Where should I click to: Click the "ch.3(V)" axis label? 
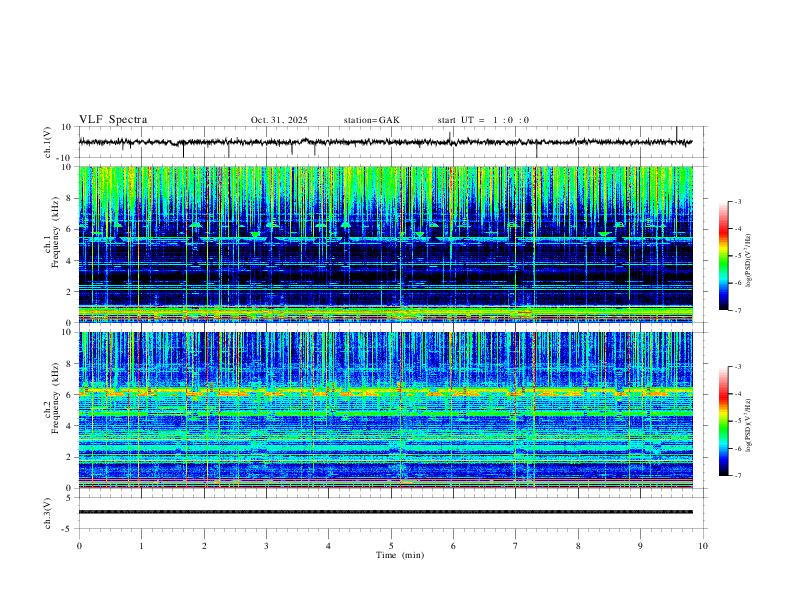click(x=48, y=513)
